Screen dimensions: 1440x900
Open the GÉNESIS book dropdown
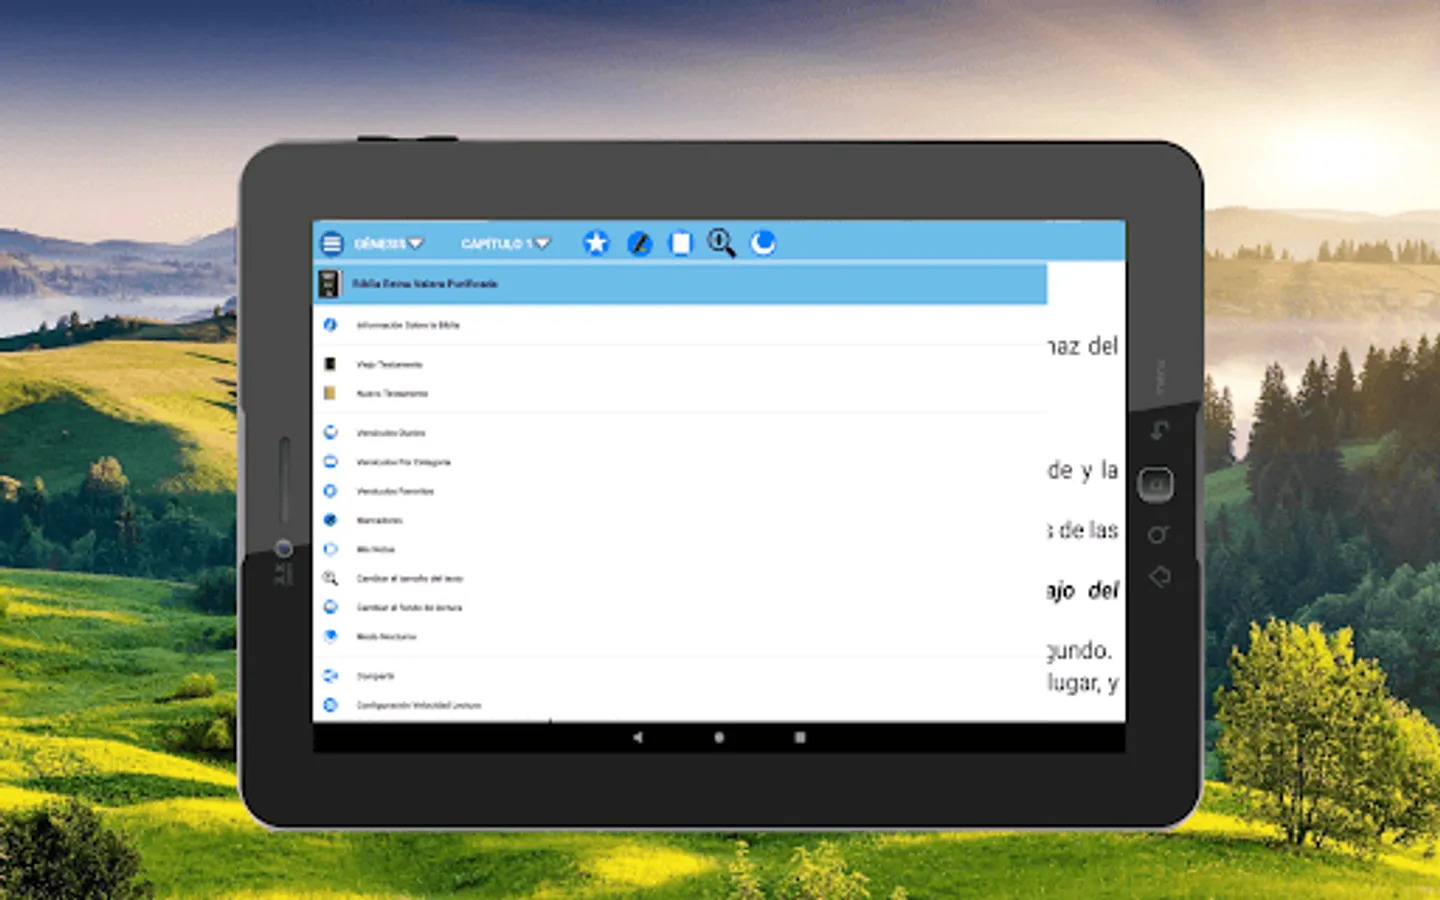point(389,243)
